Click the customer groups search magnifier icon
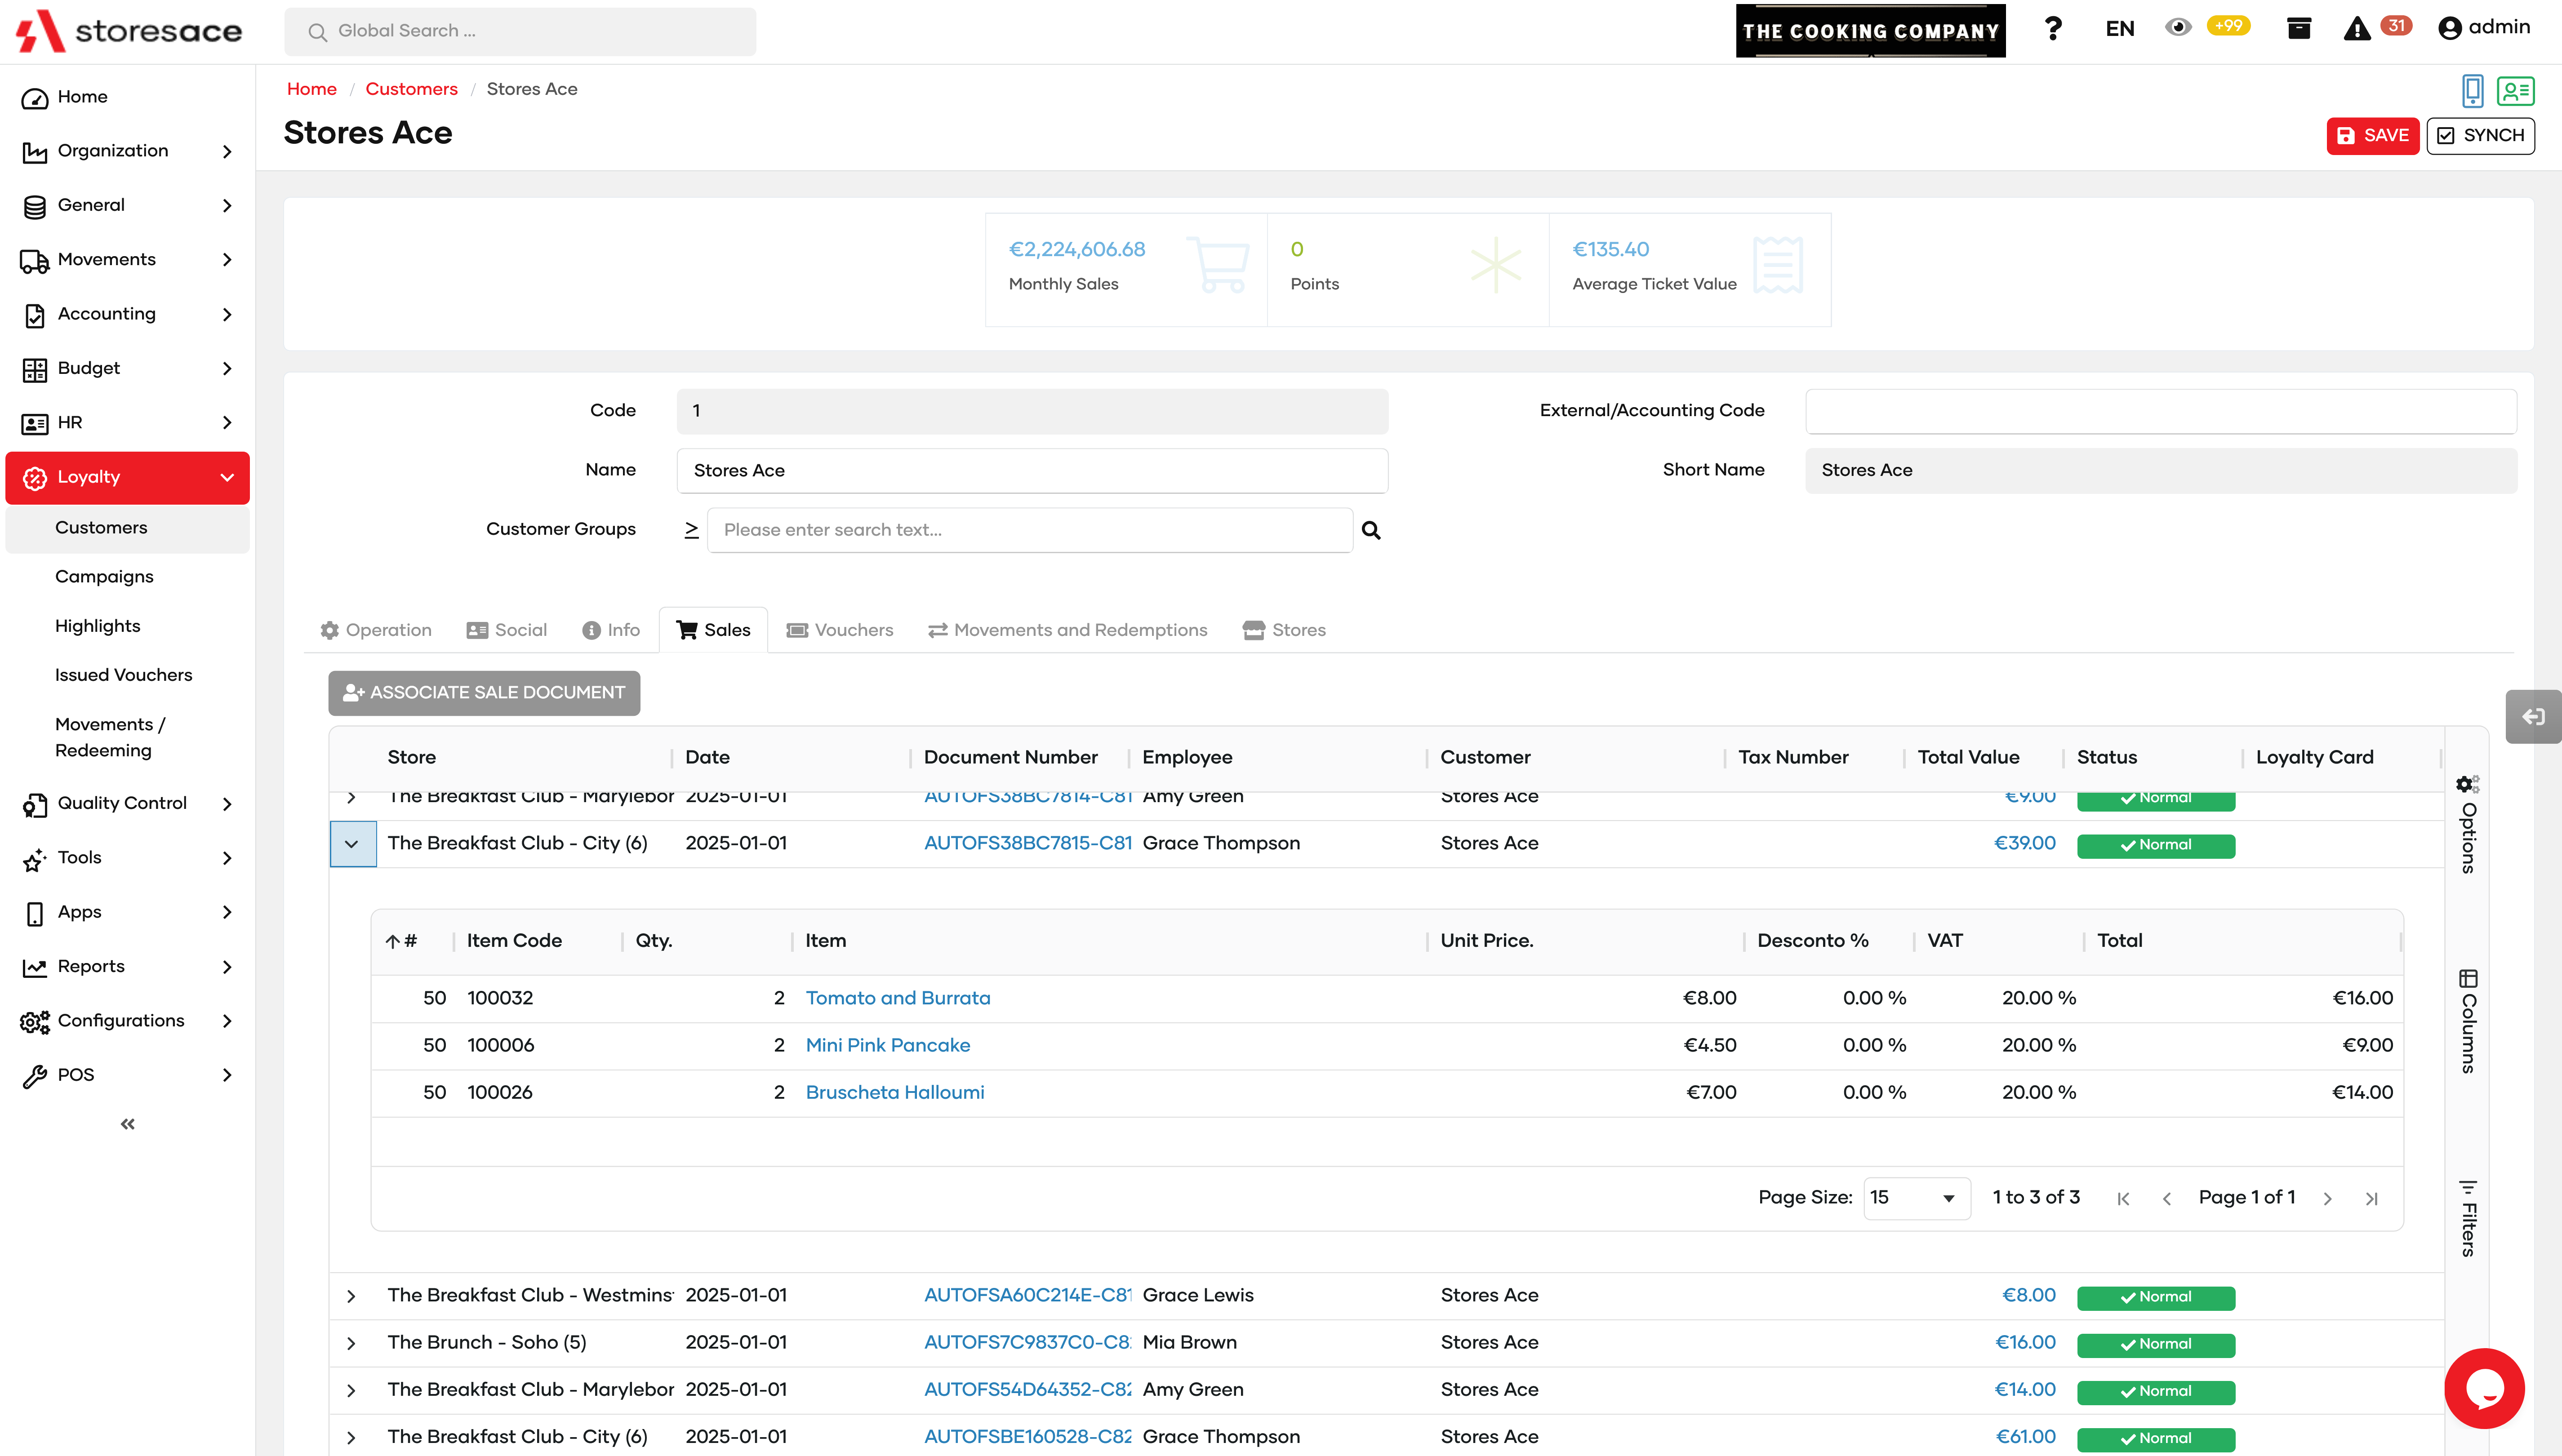The image size is (2562, 1456). 1371,530
